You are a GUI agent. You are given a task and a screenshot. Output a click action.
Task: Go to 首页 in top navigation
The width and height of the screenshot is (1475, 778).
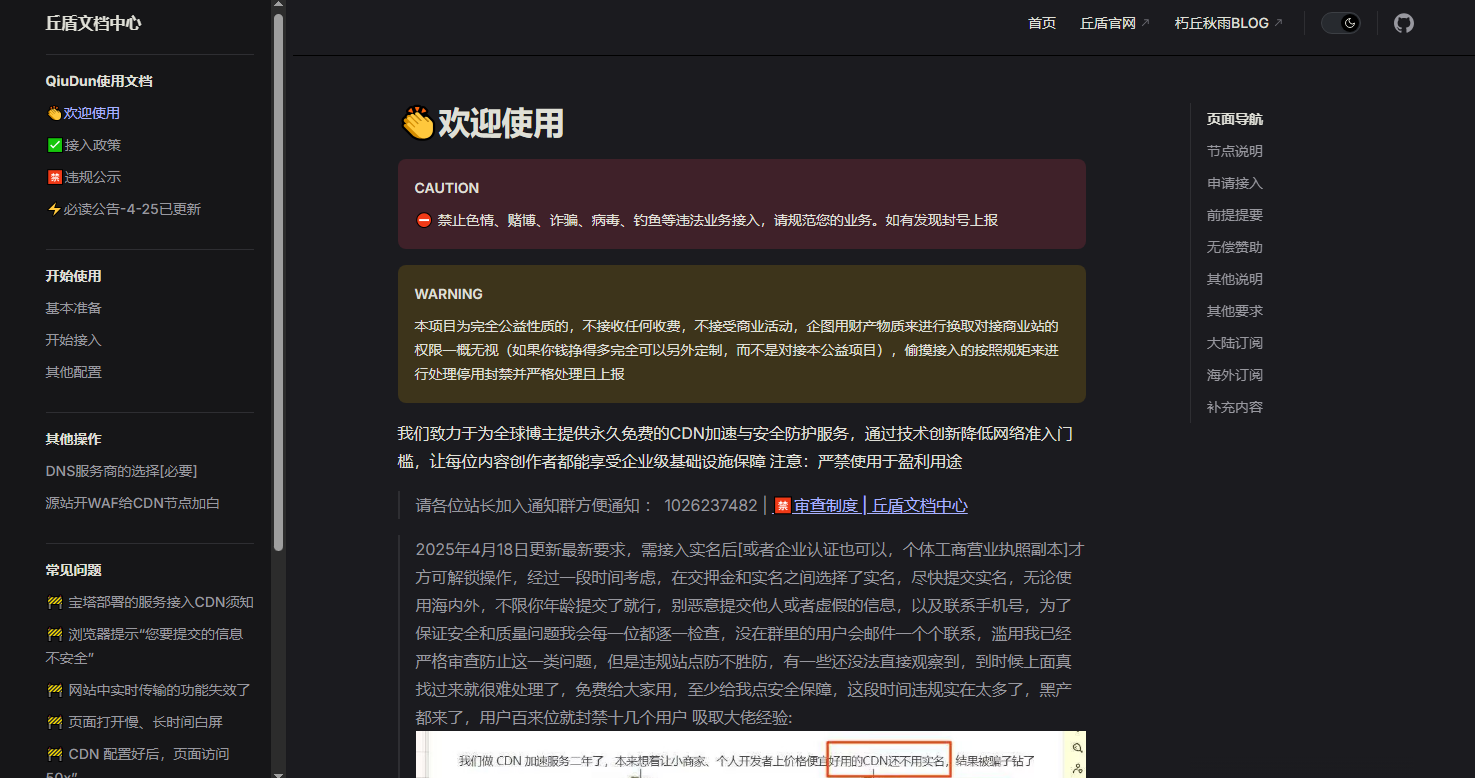pos(1041,23)
